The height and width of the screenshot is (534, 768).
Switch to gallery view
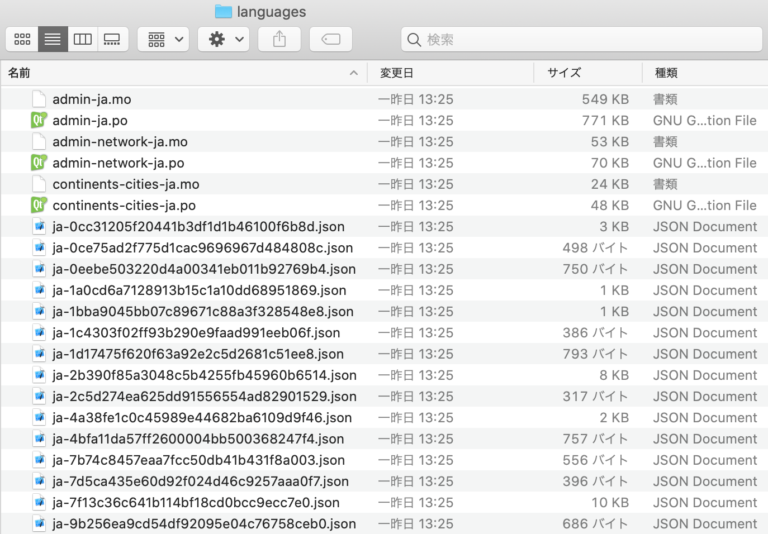(x=112, y=39)
